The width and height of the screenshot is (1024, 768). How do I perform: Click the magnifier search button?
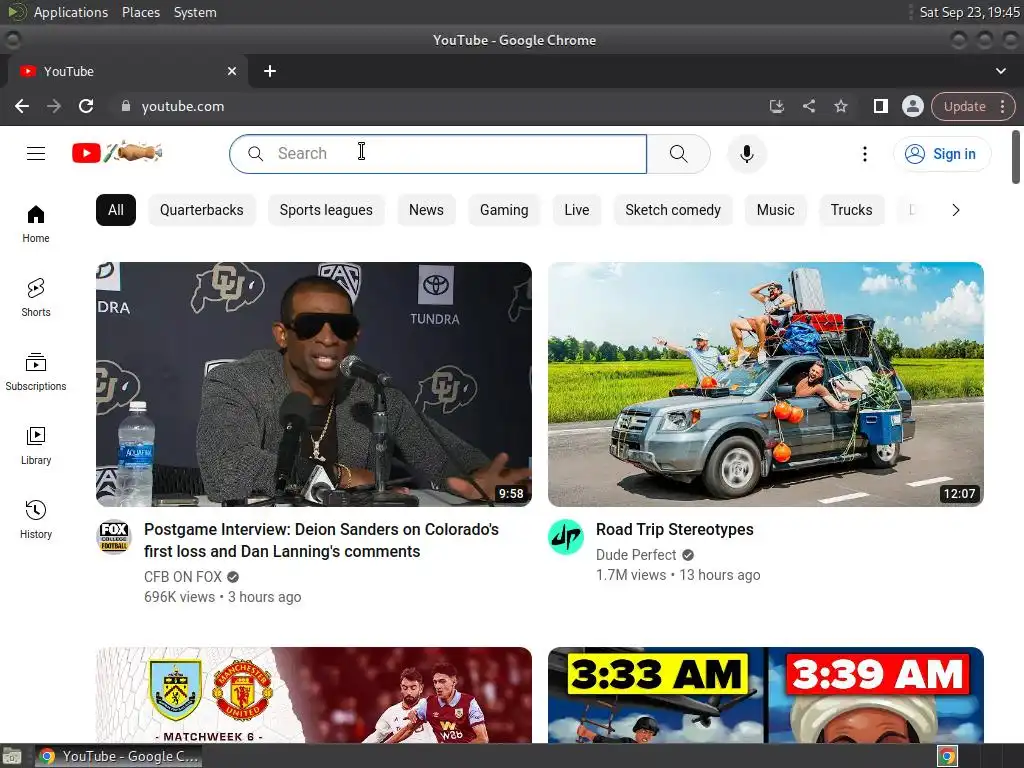679,154
